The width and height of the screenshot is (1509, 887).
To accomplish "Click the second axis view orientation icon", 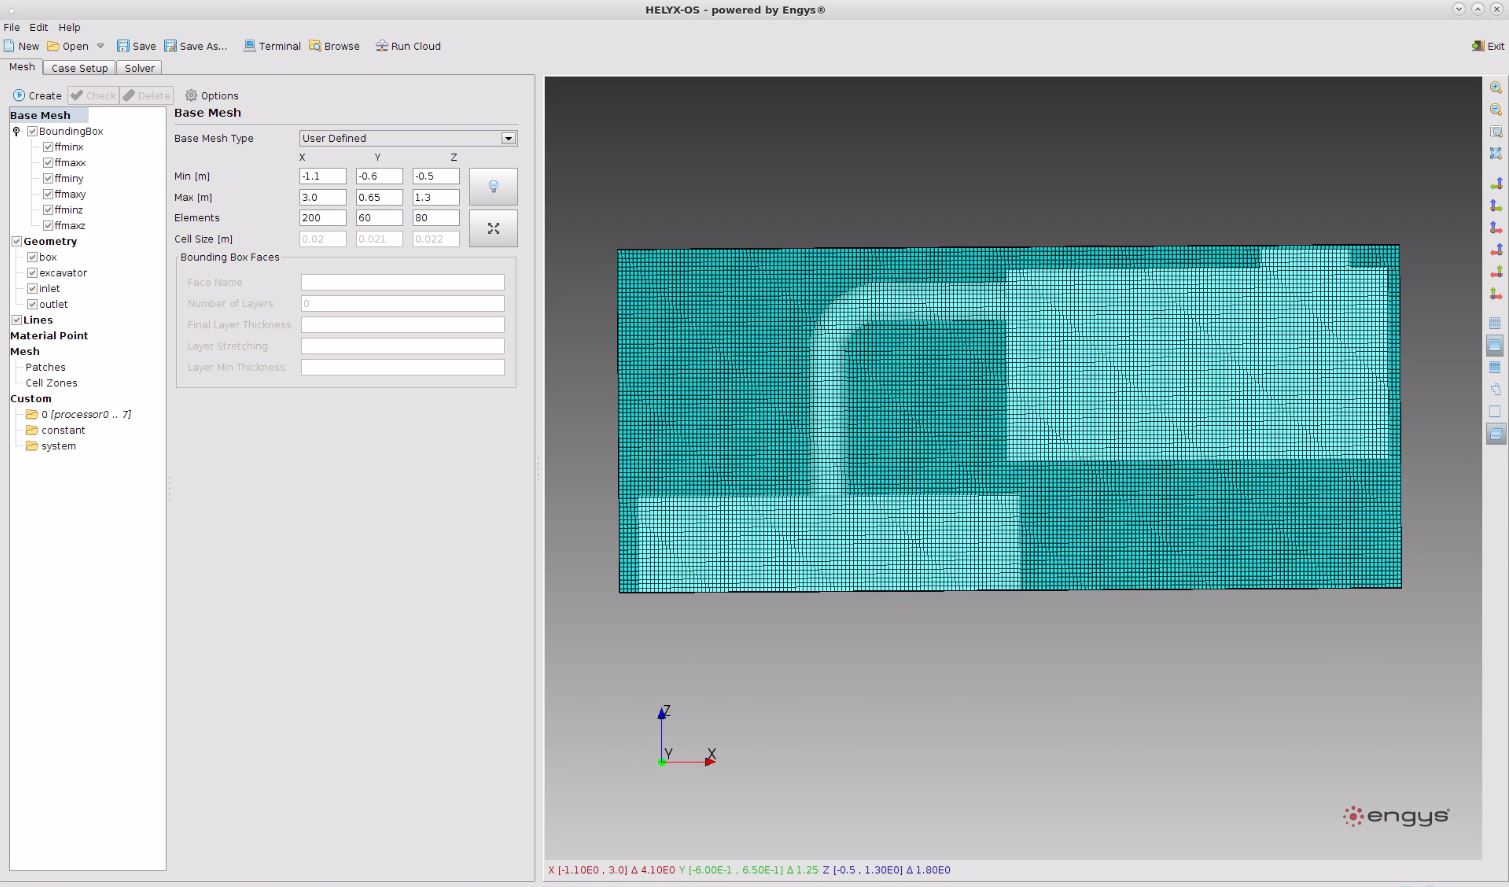I will click(x=1496, y=206).
